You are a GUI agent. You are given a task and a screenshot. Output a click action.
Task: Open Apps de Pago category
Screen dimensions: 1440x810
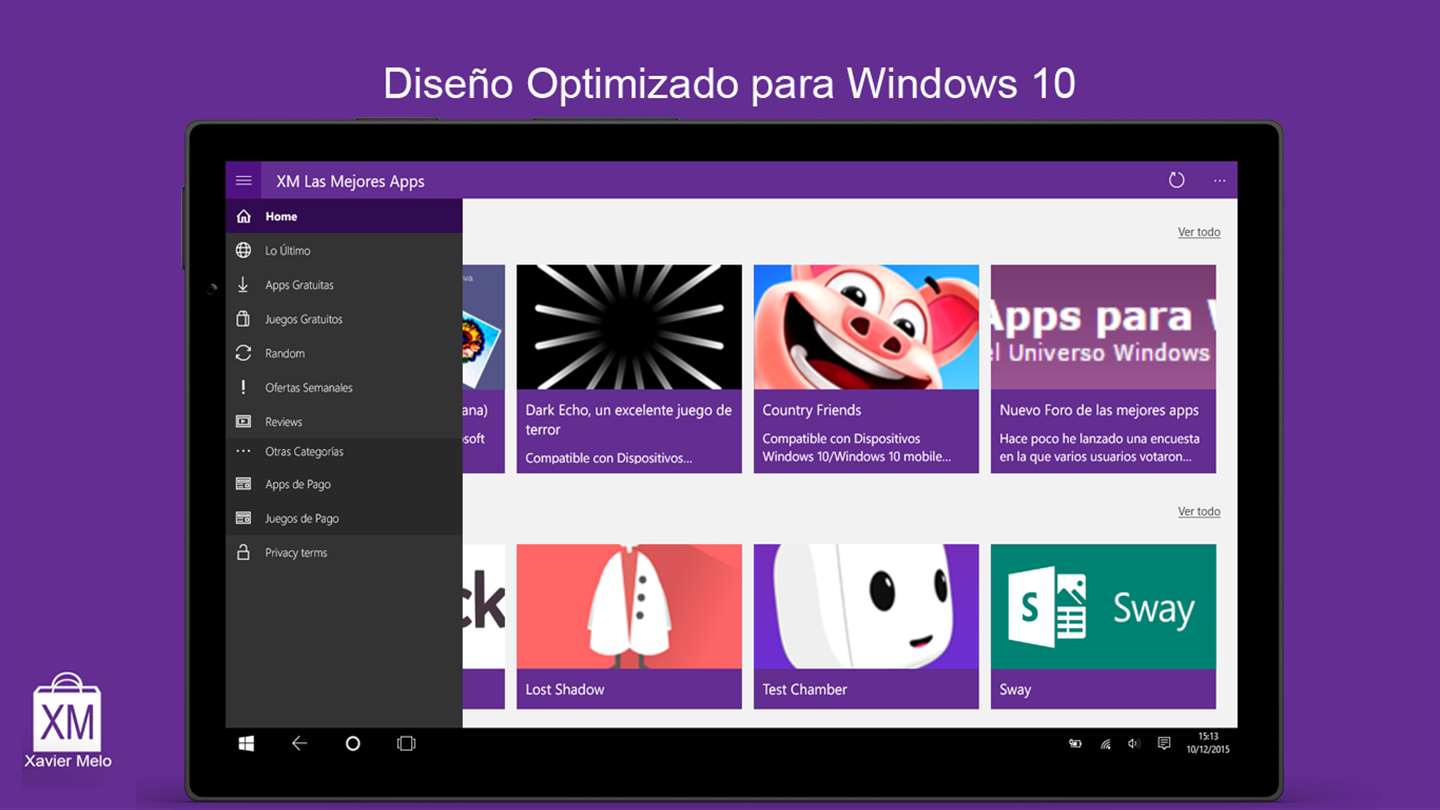coord(344,484)
